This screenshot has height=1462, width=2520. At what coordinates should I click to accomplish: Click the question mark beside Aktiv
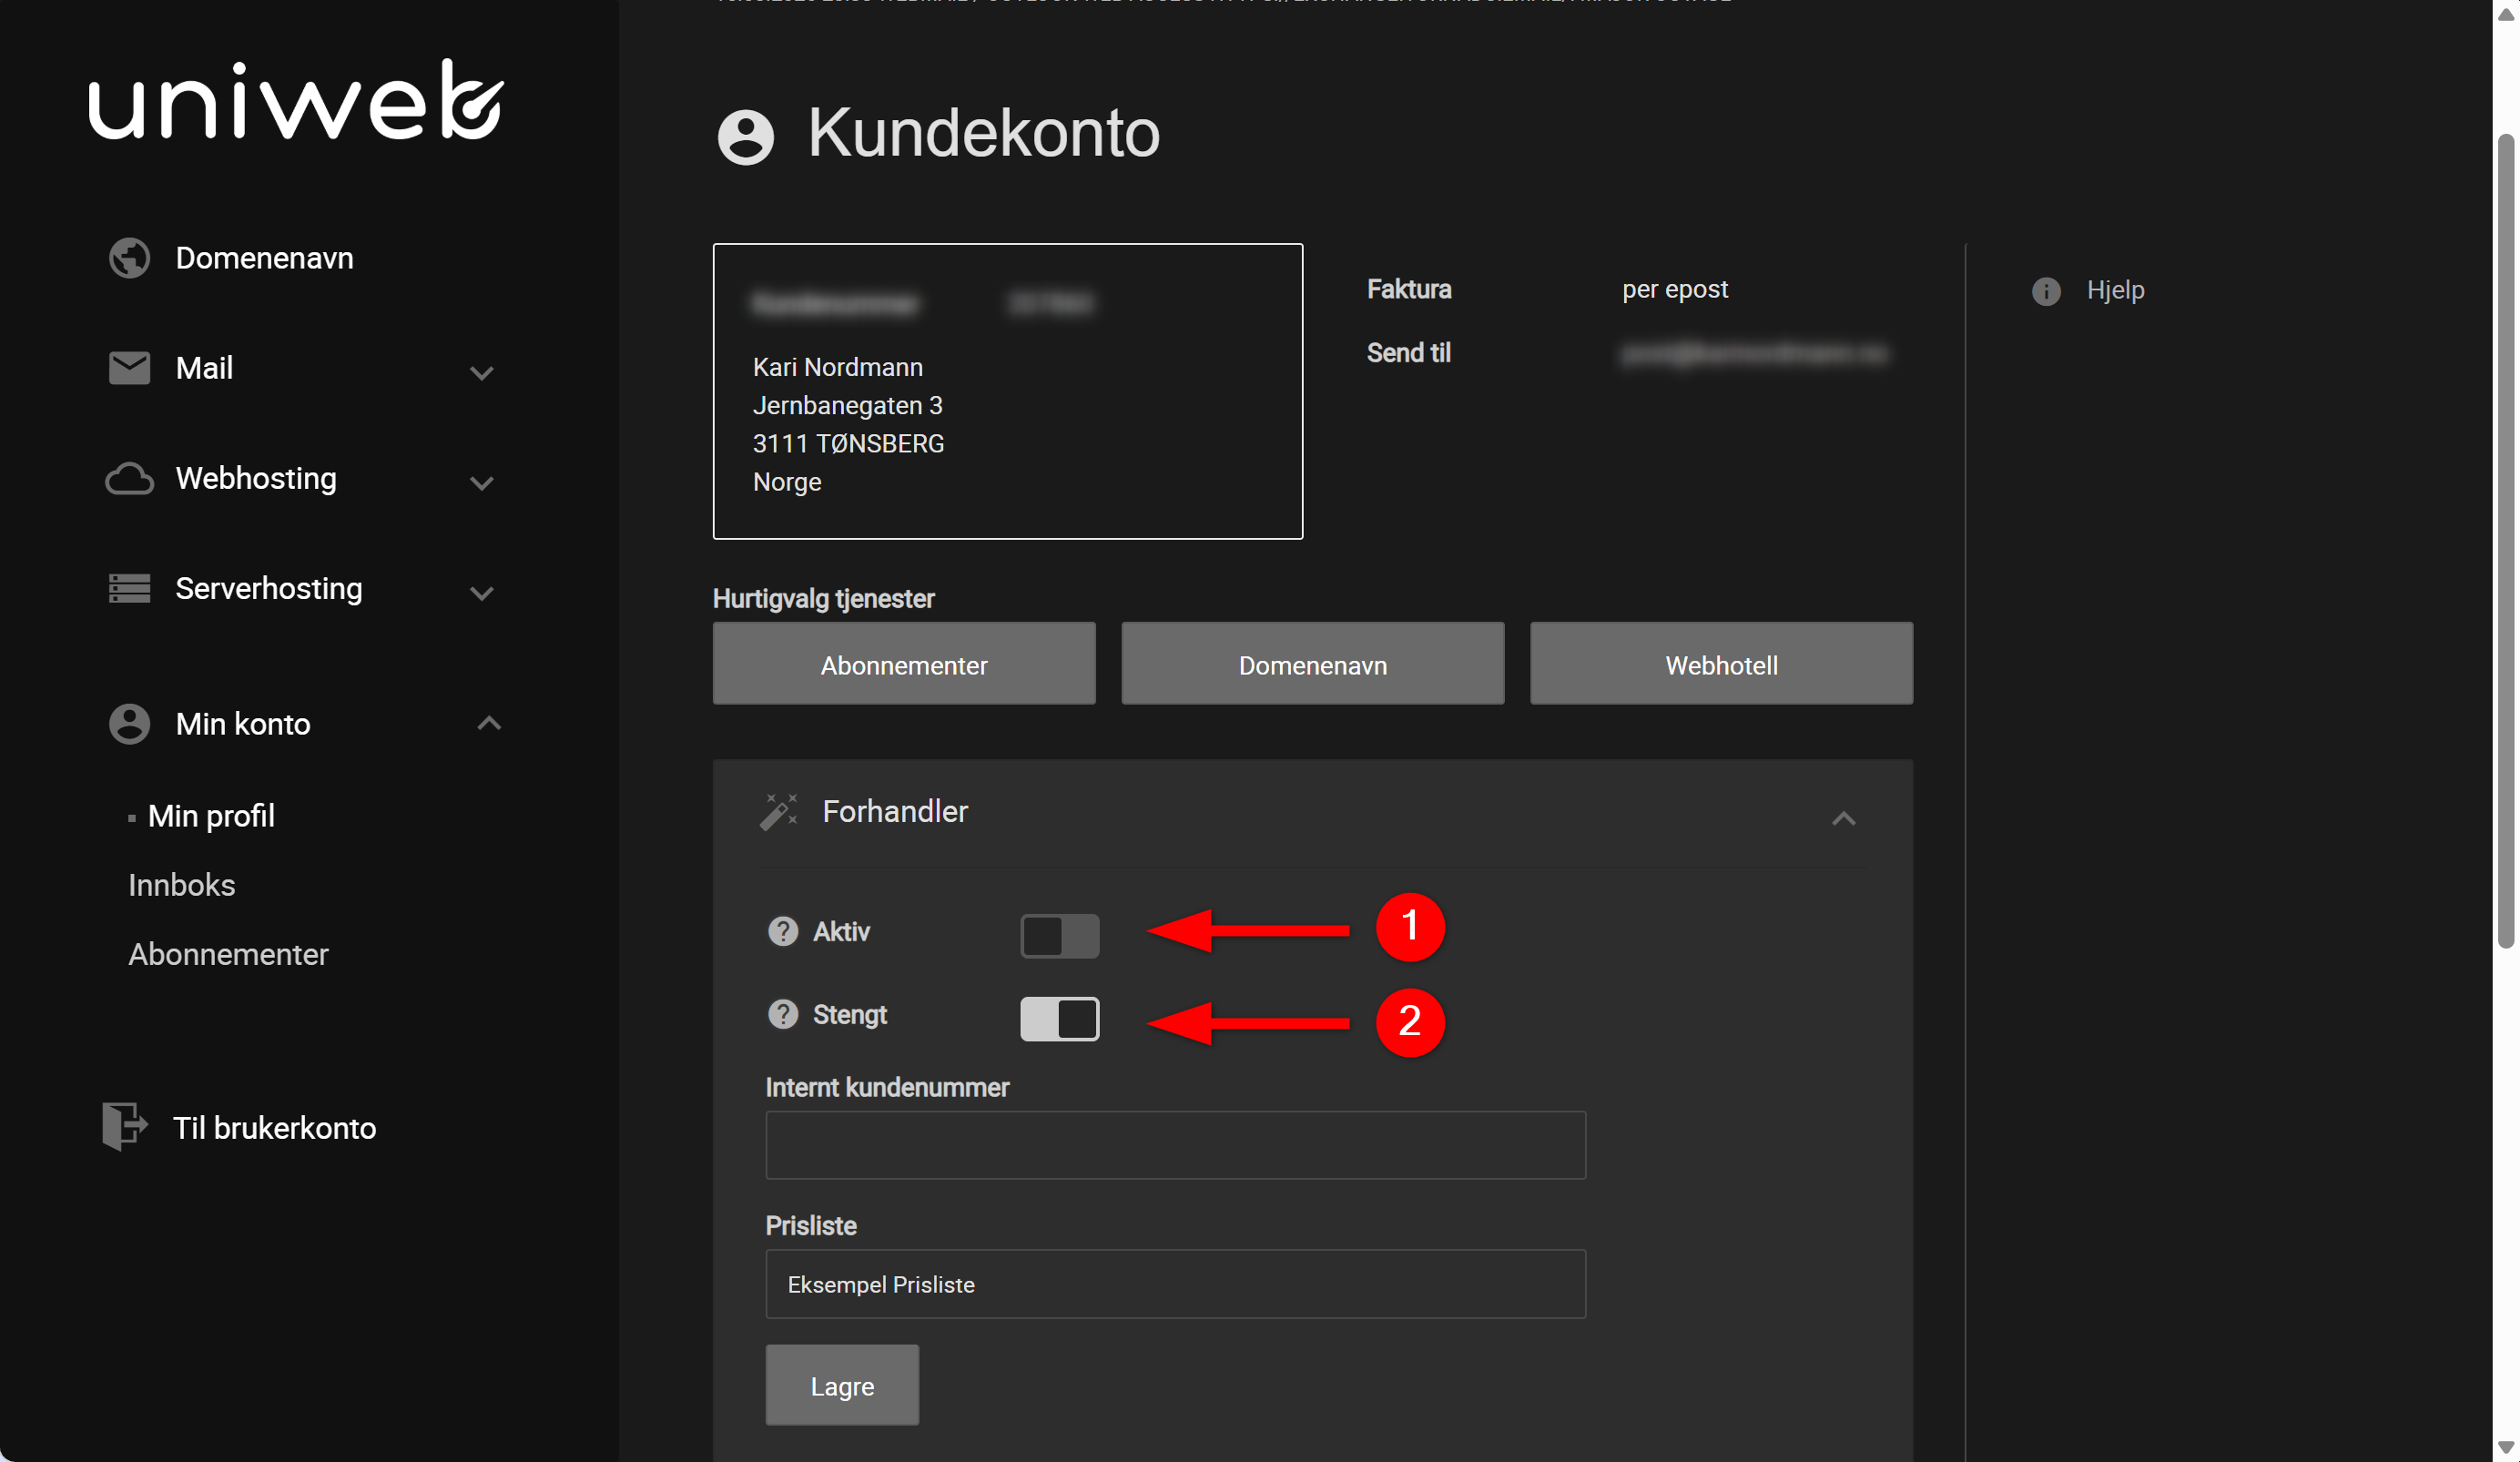(x=782, y=931)
